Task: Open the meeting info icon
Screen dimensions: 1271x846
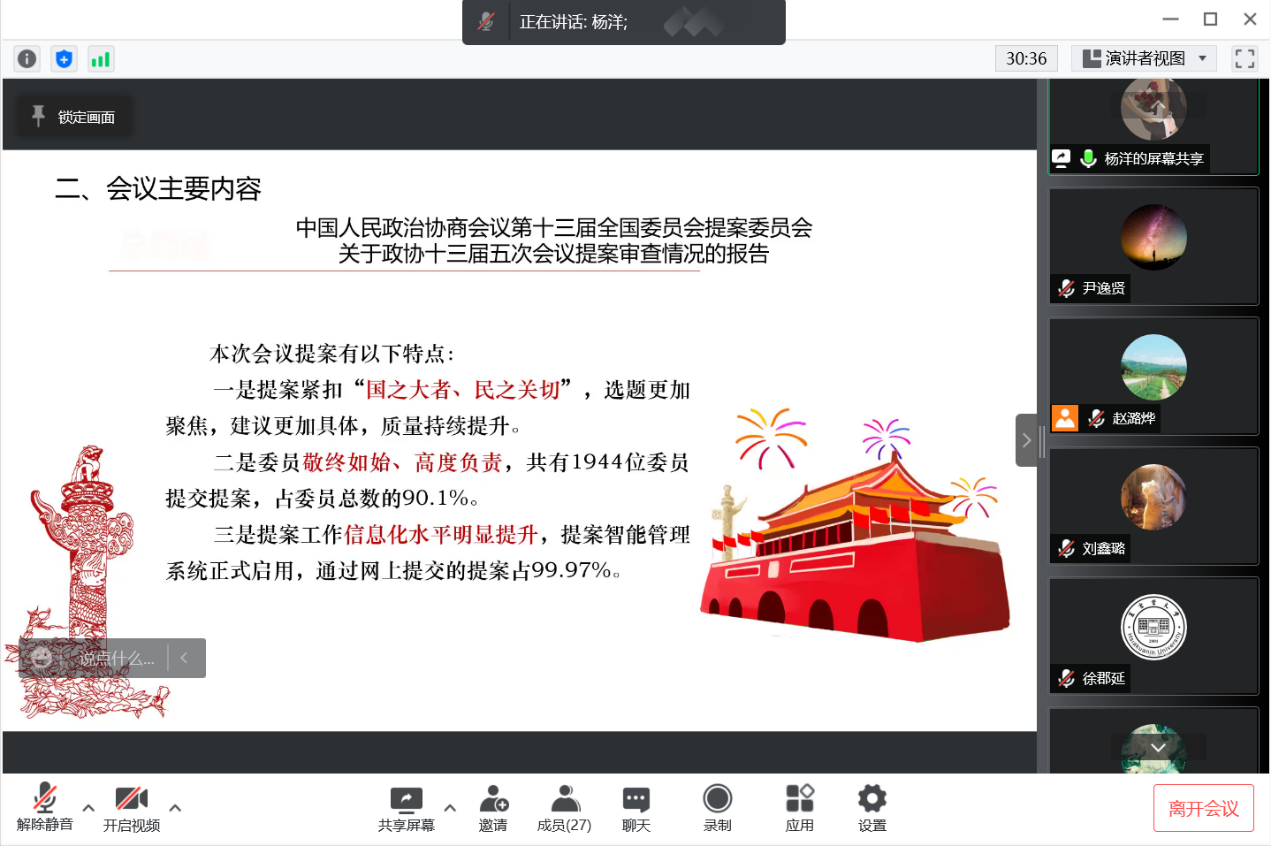Action: click(x=27, y=59)
